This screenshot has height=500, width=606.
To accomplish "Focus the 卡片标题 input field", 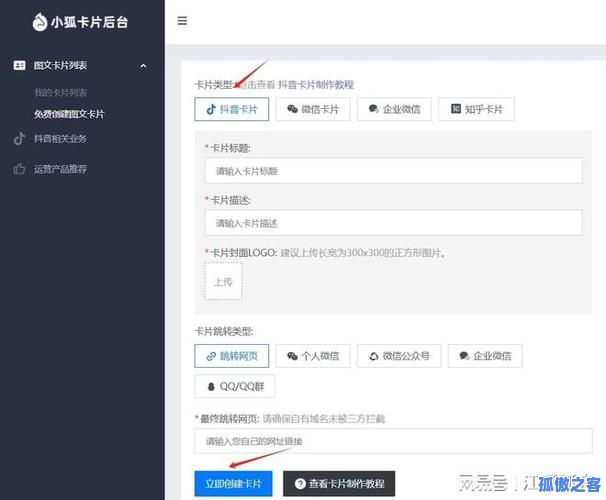I will 393,171.
